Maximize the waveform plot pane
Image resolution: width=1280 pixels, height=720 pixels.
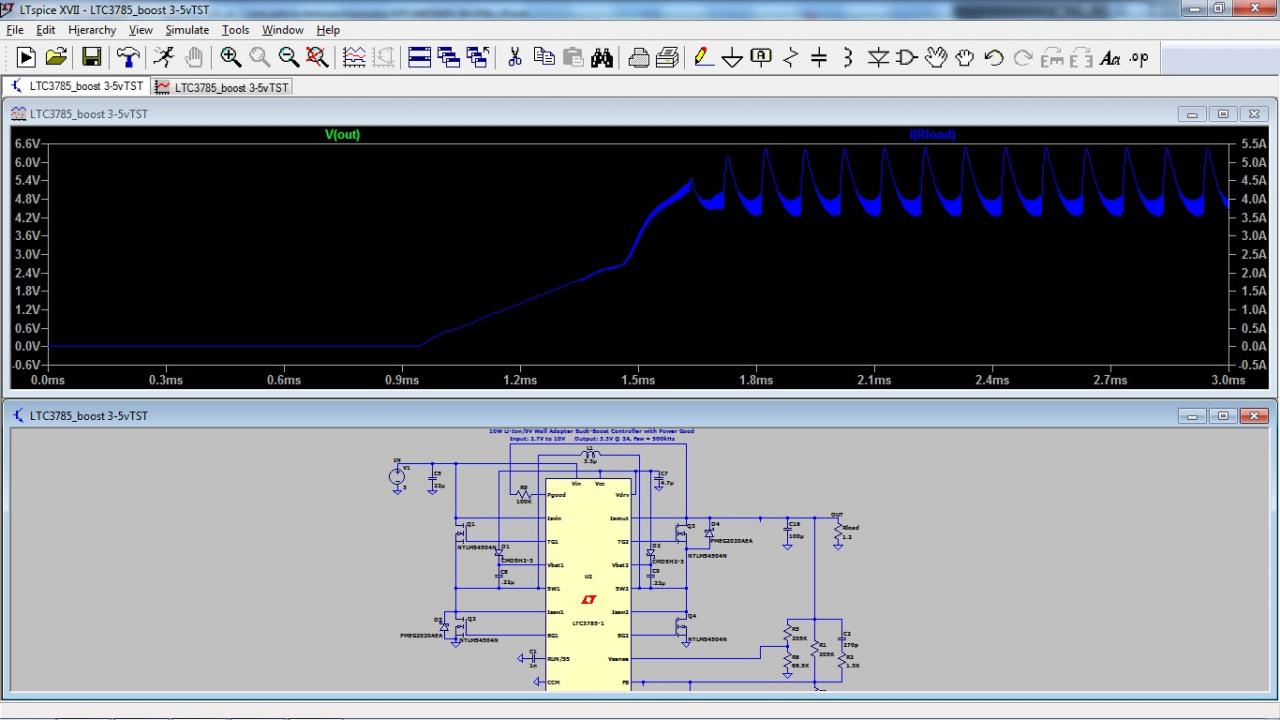pos(1223,114)
